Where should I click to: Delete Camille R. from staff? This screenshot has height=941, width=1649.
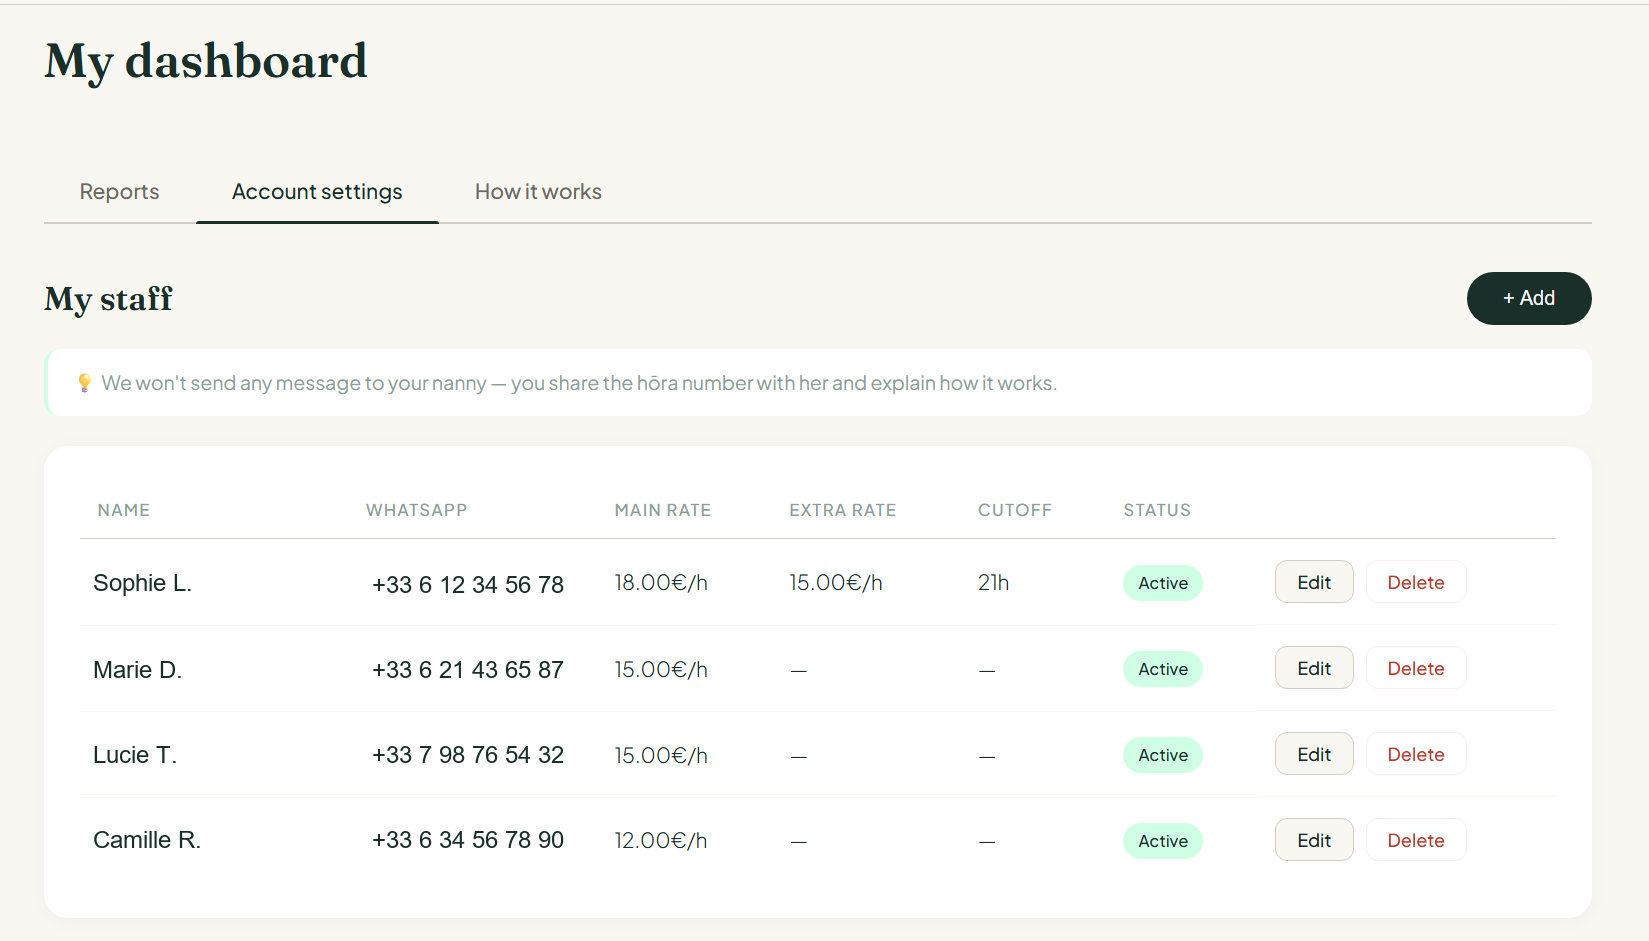[1415, 840]
